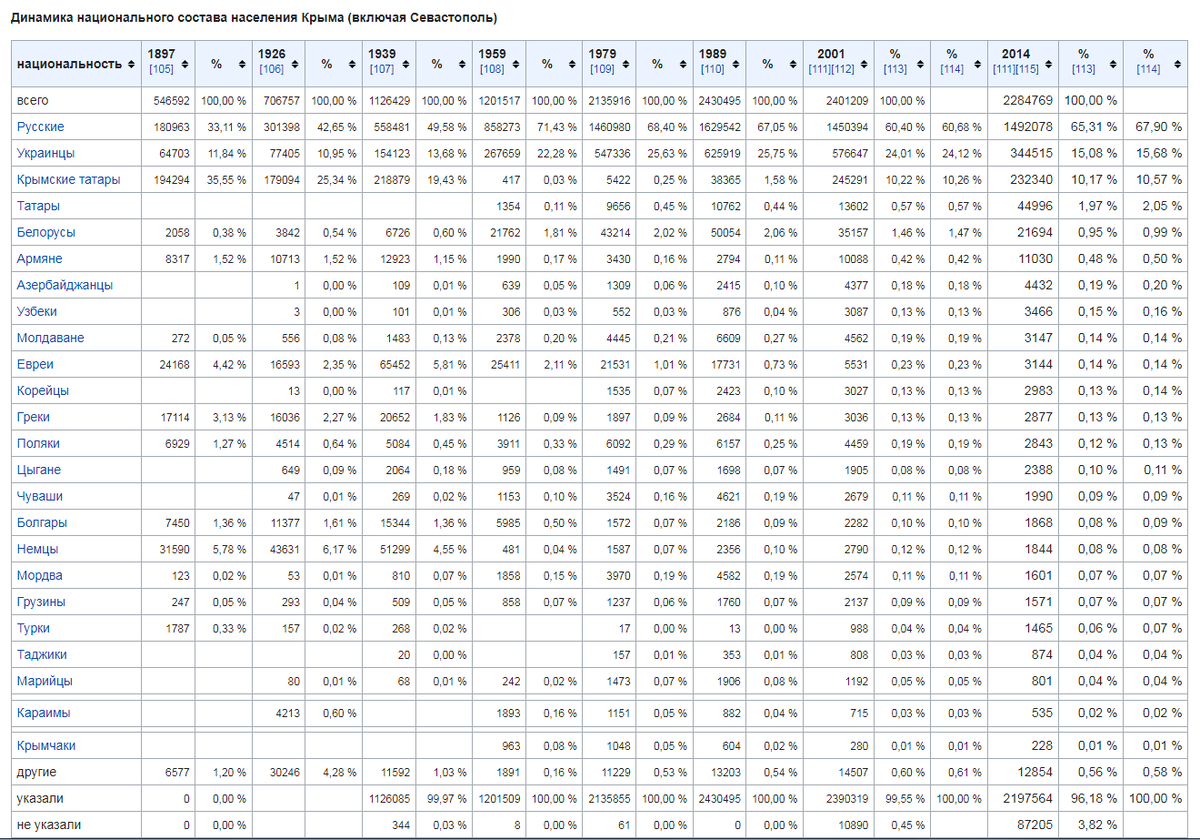Open reference [106] under 1926

(x=271, y=69)
